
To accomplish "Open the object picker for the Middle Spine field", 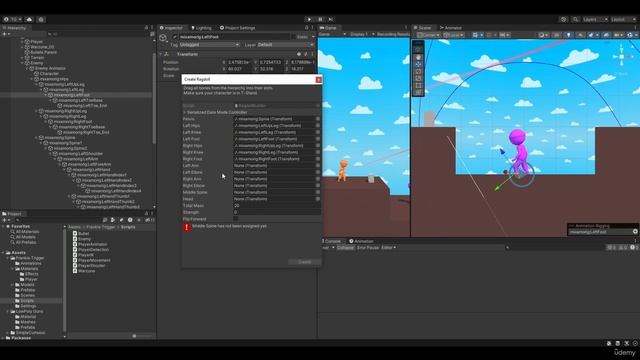I will [318, 192].
